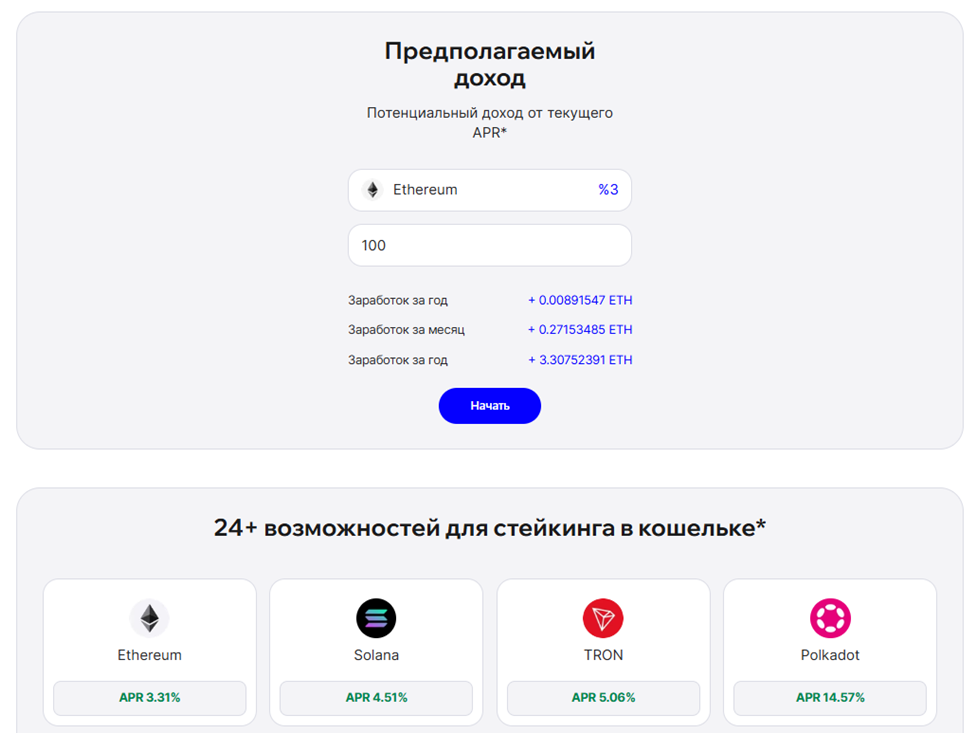Screen dimensions: 978x735
Task: Click the Polkadot card name label
Action: (830, 655)
